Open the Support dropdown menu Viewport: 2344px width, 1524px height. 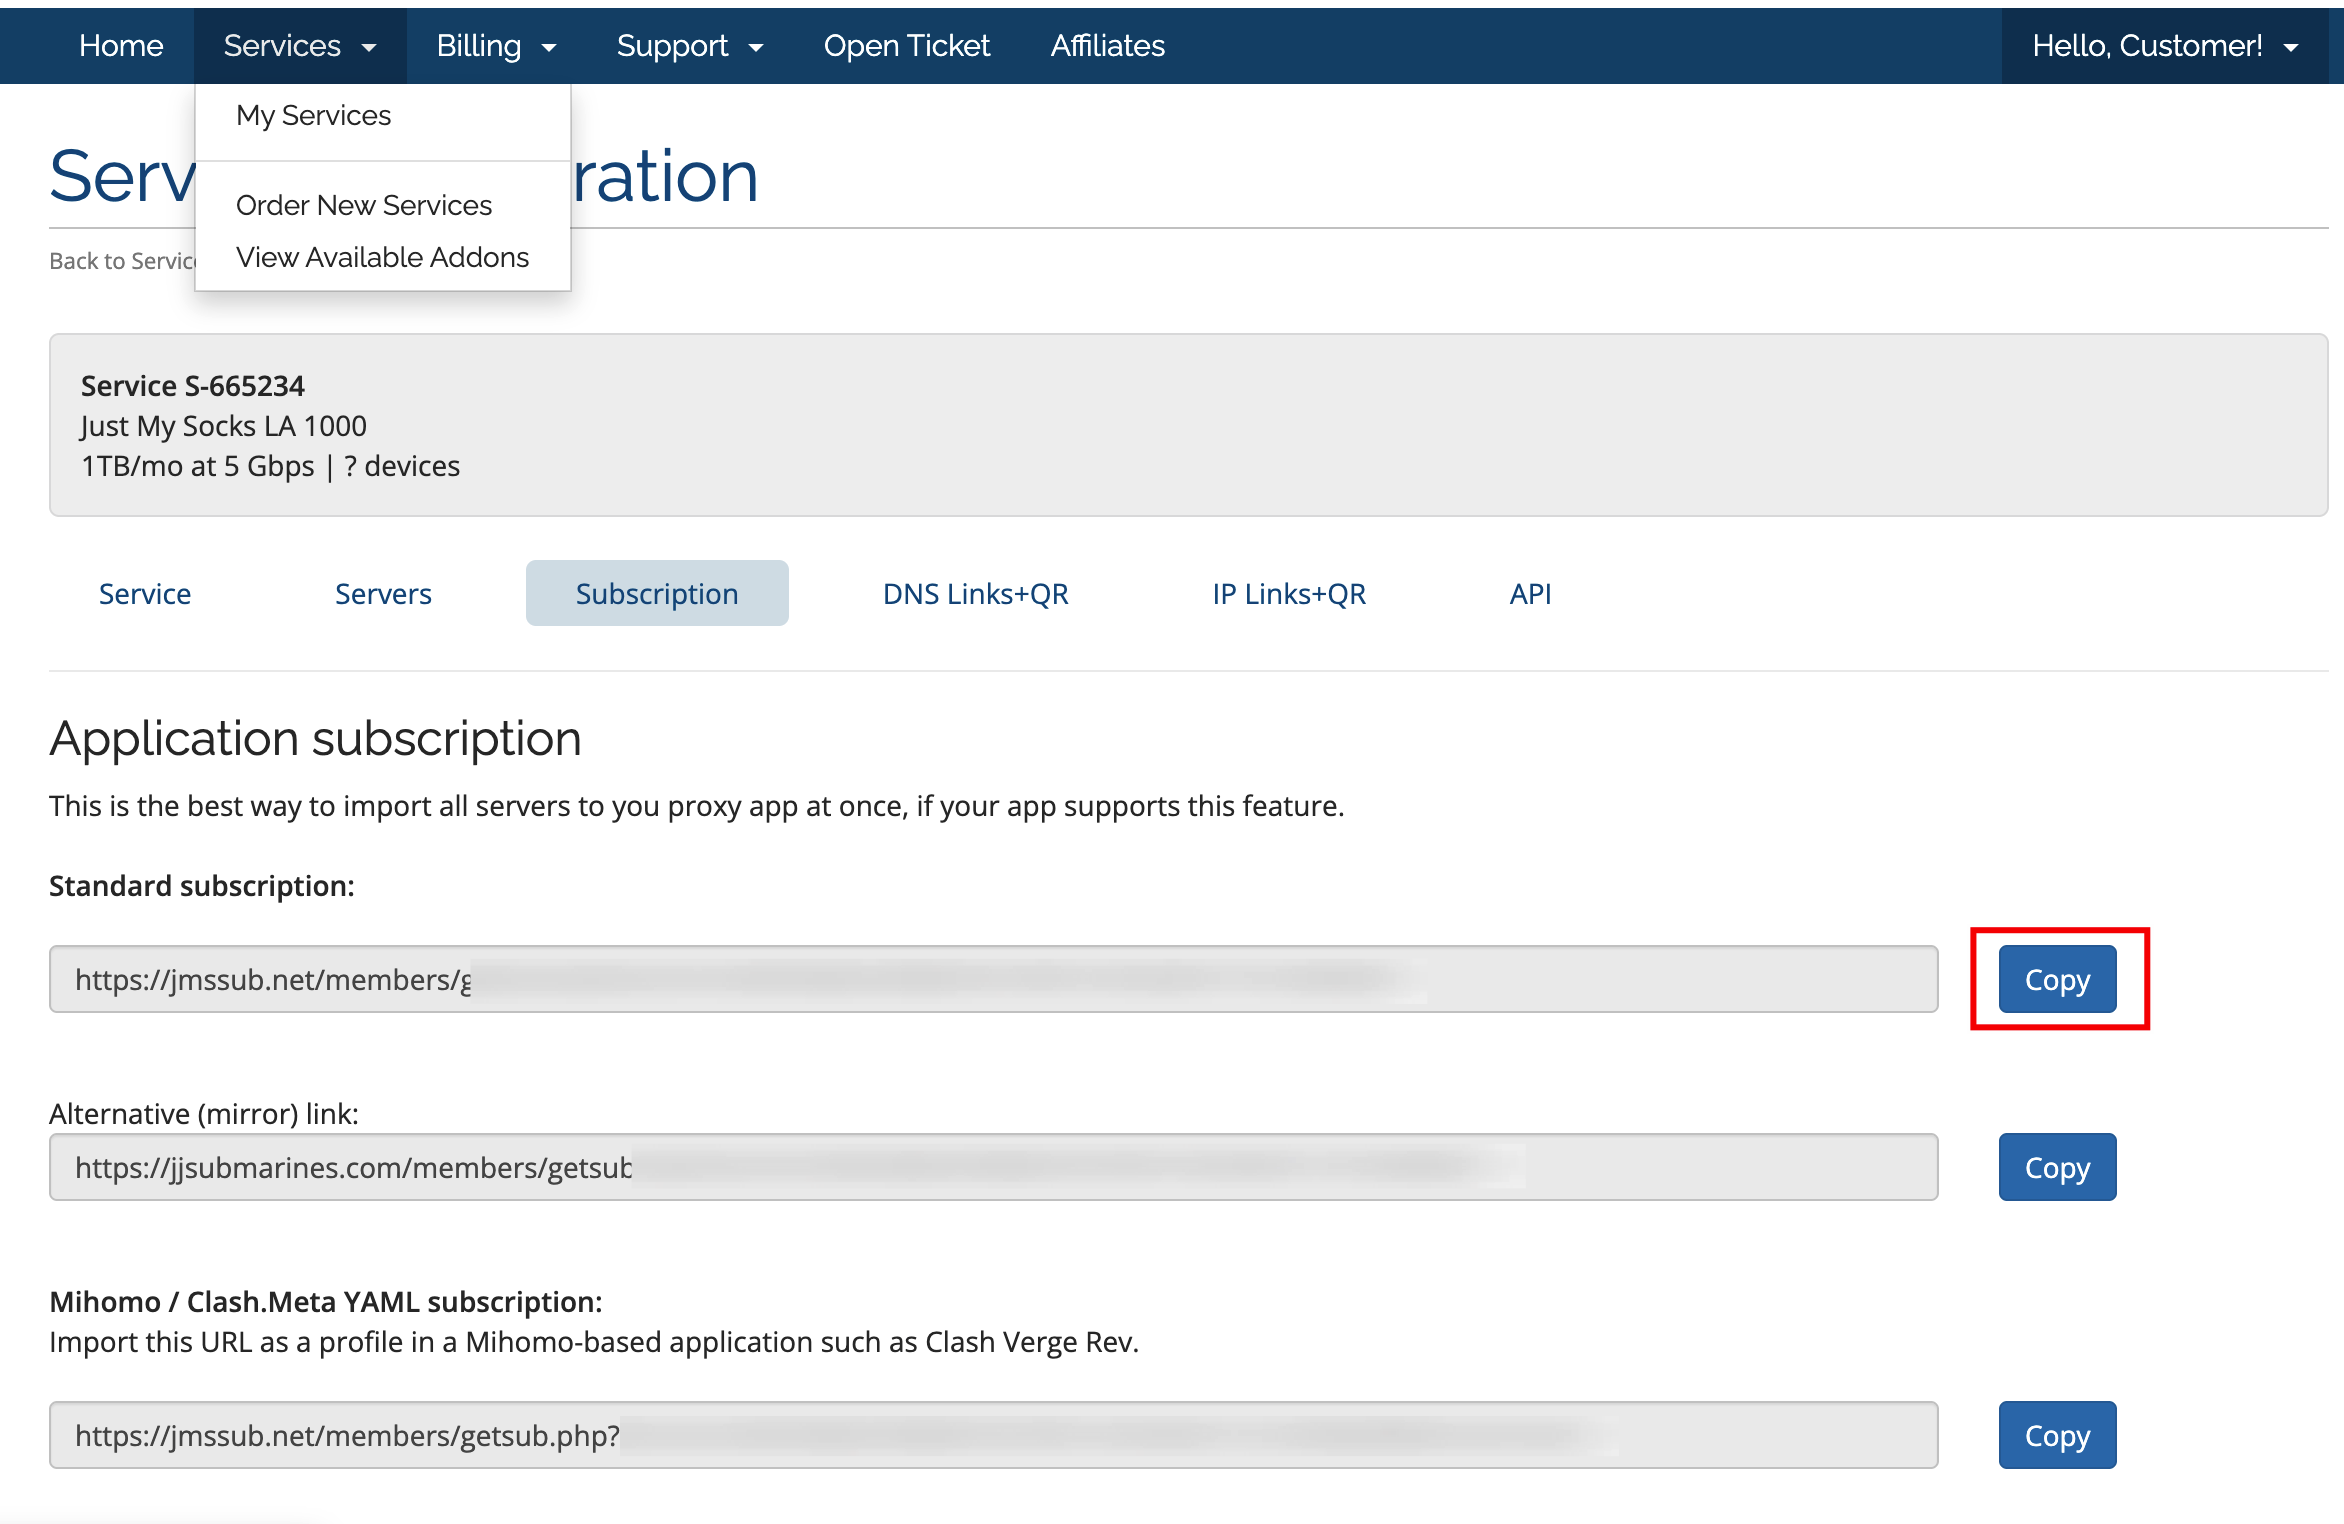tap(690, 46)
